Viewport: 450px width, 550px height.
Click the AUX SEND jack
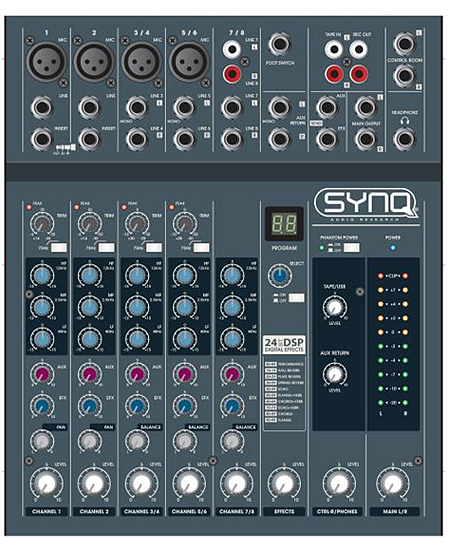click(x=327, y=108)
